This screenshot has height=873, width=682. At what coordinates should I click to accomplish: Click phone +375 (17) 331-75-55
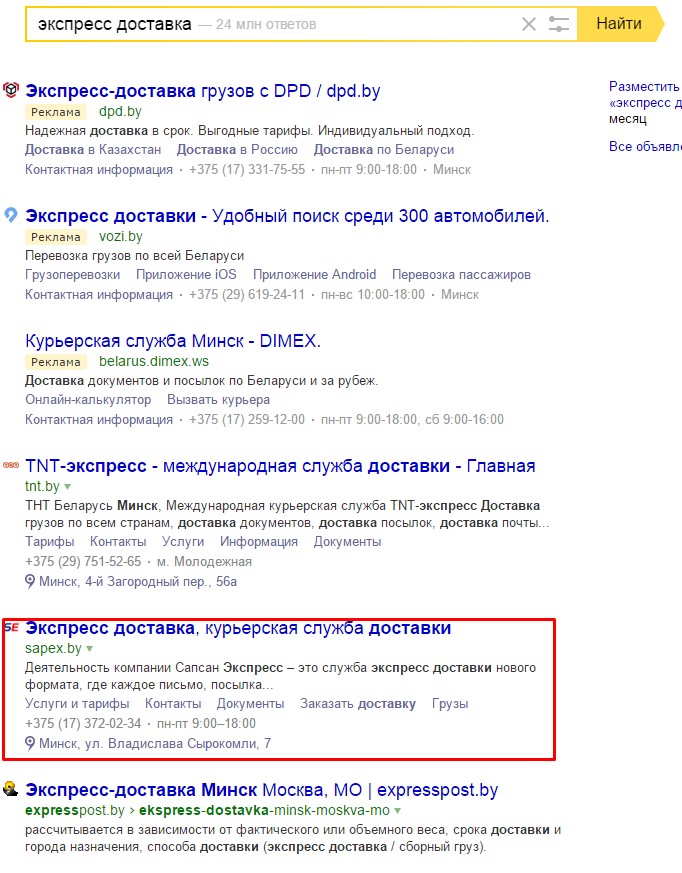tap(247, 170)
